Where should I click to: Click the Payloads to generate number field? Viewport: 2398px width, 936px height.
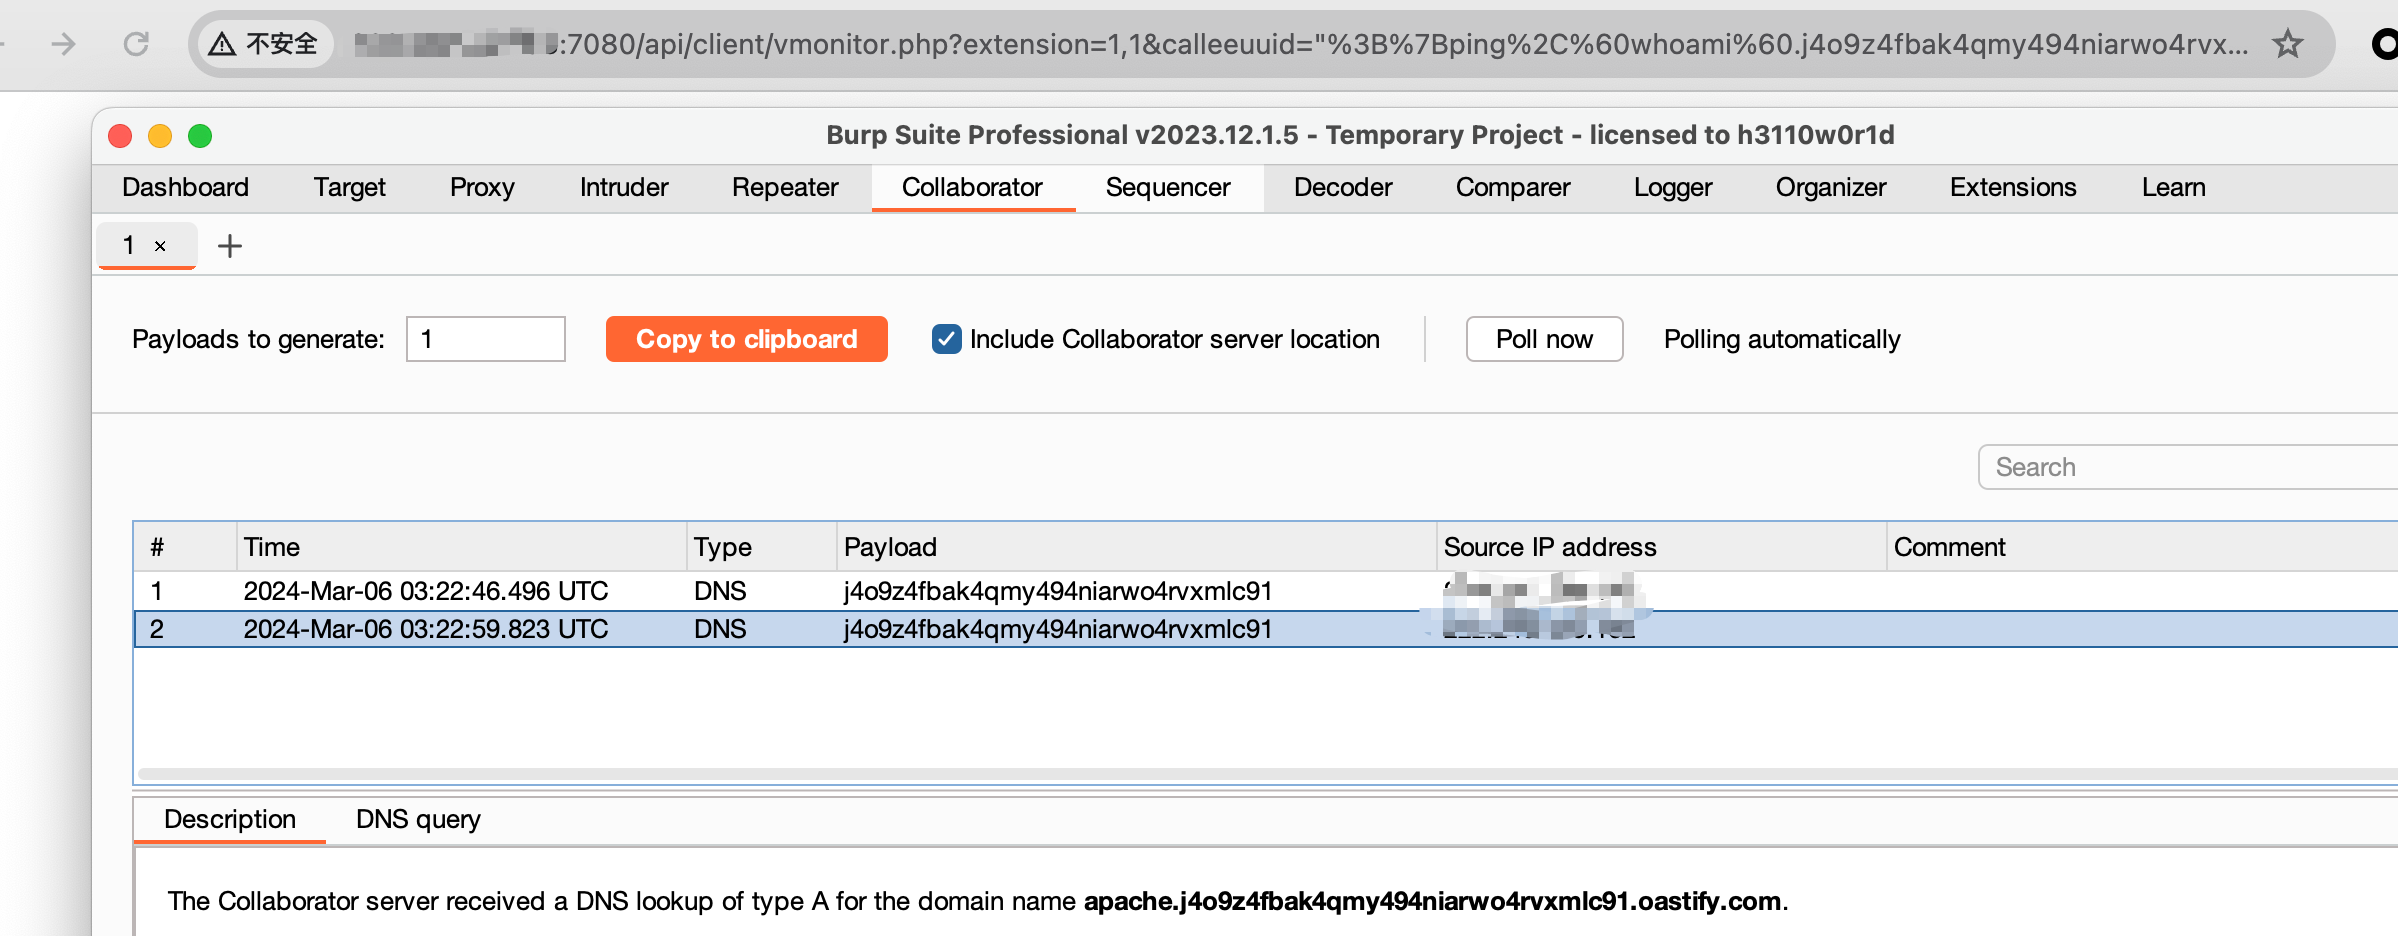coord(486,339)
